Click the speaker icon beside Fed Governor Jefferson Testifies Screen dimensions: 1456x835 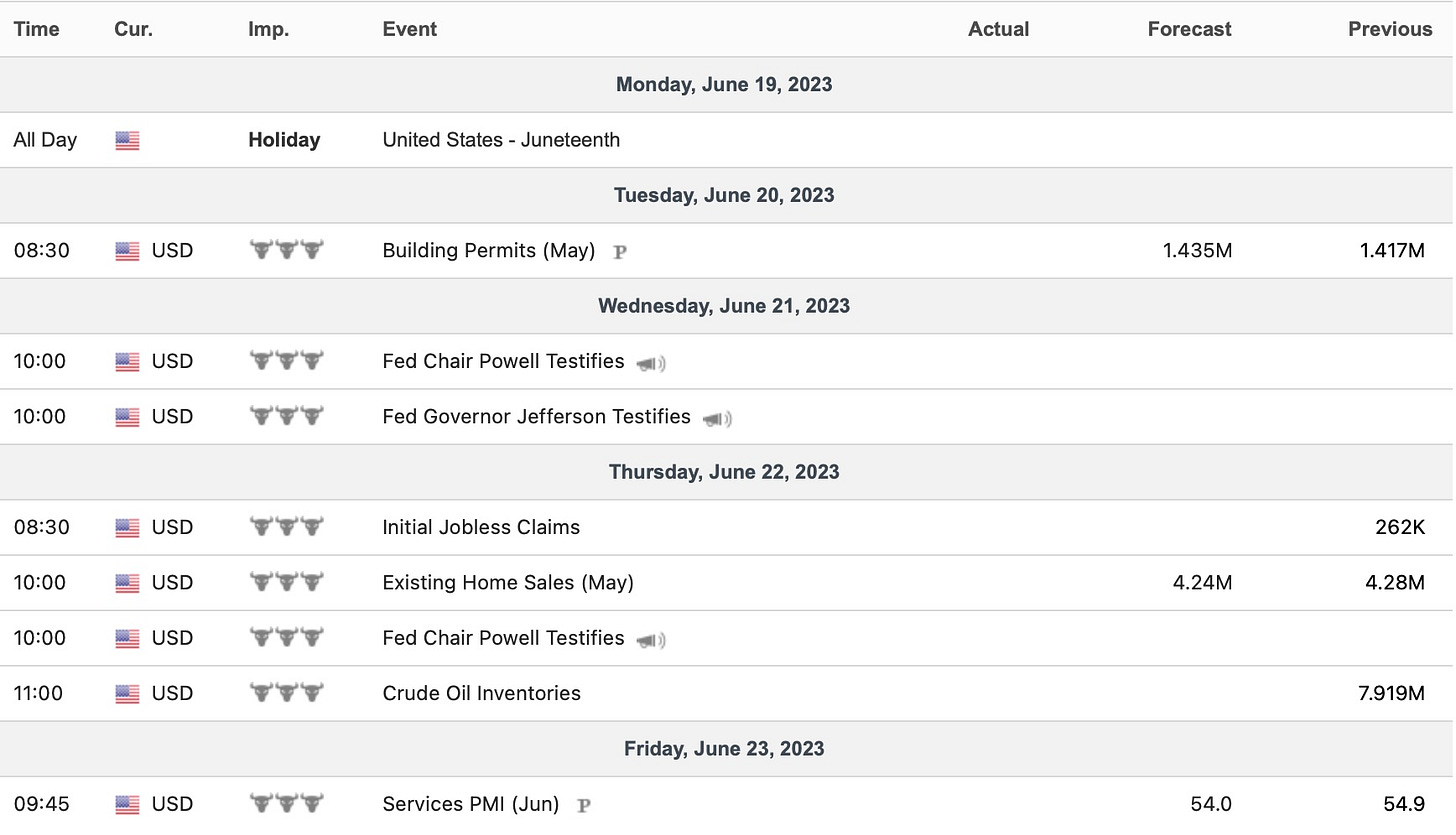coord(717,418)
